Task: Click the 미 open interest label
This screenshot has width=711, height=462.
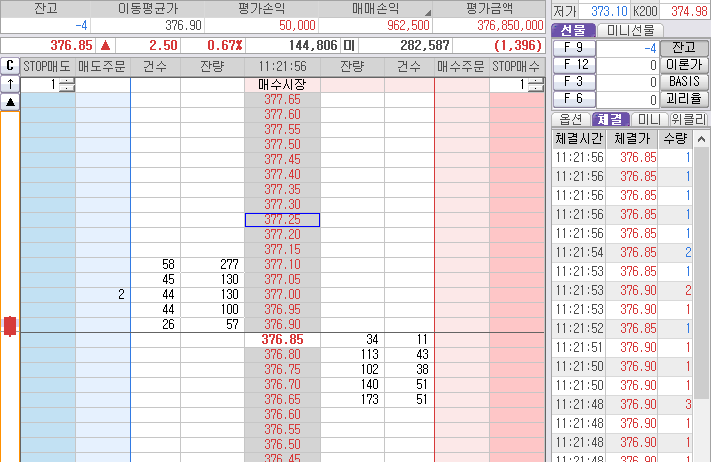Action: tap(349, 45)
